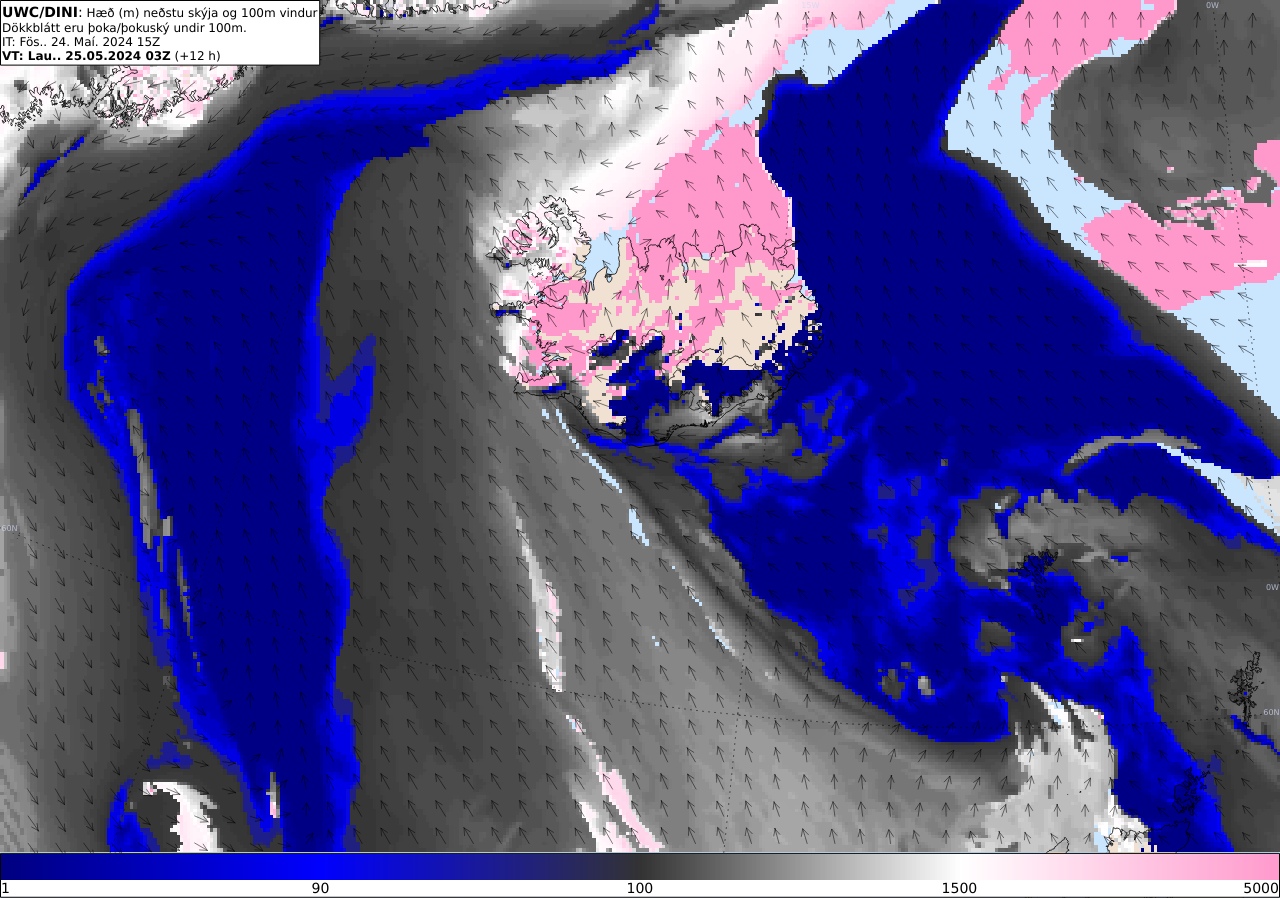
Task: Click the '(+12 h)' forecast offset text
Action: click(x=197, y=56)
